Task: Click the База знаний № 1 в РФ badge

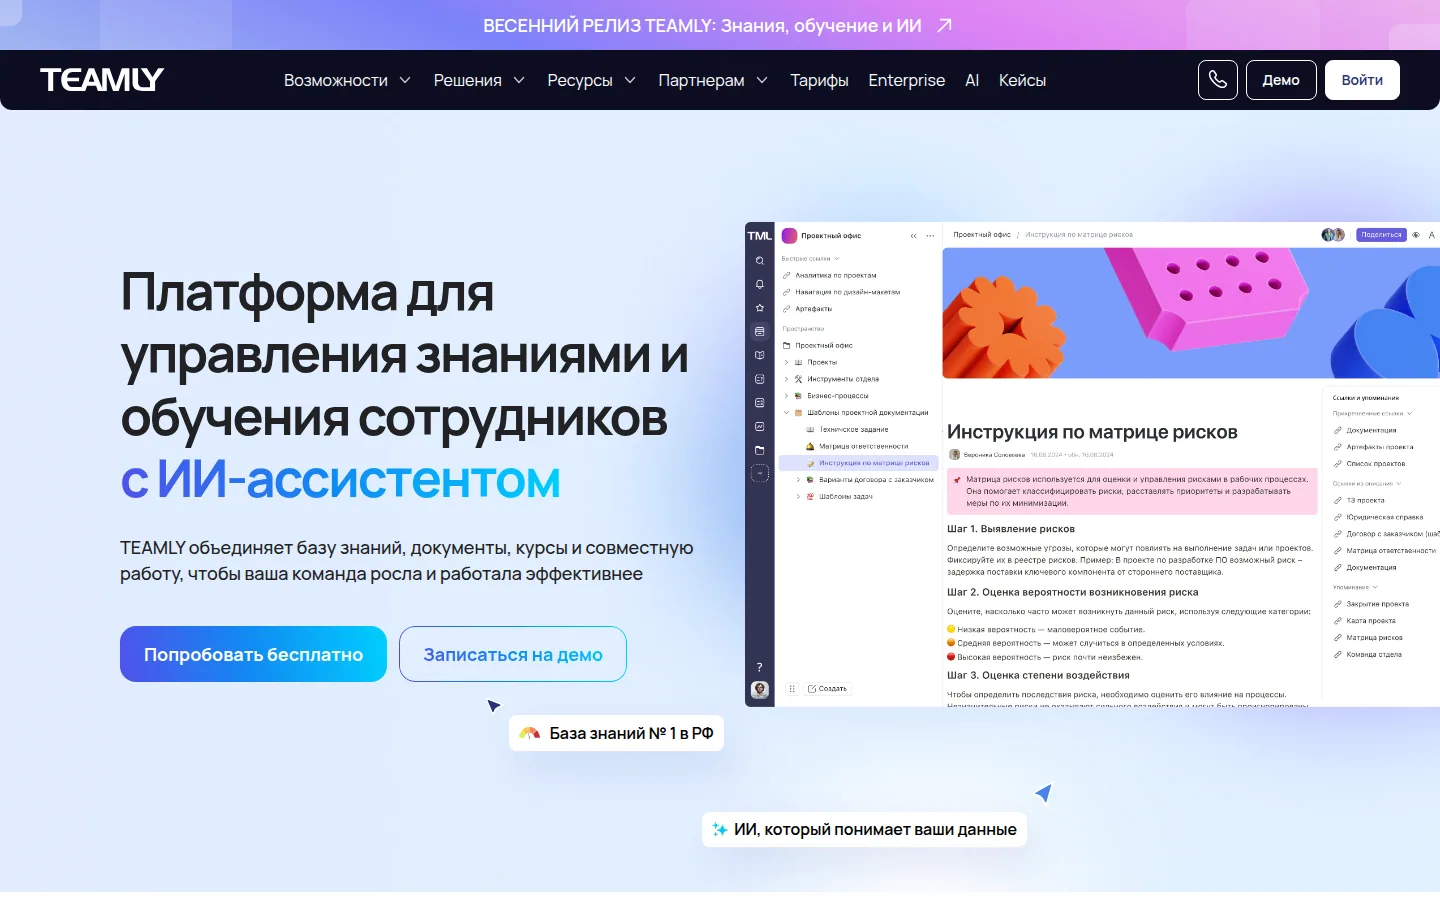Action: [x=616, y=733]
